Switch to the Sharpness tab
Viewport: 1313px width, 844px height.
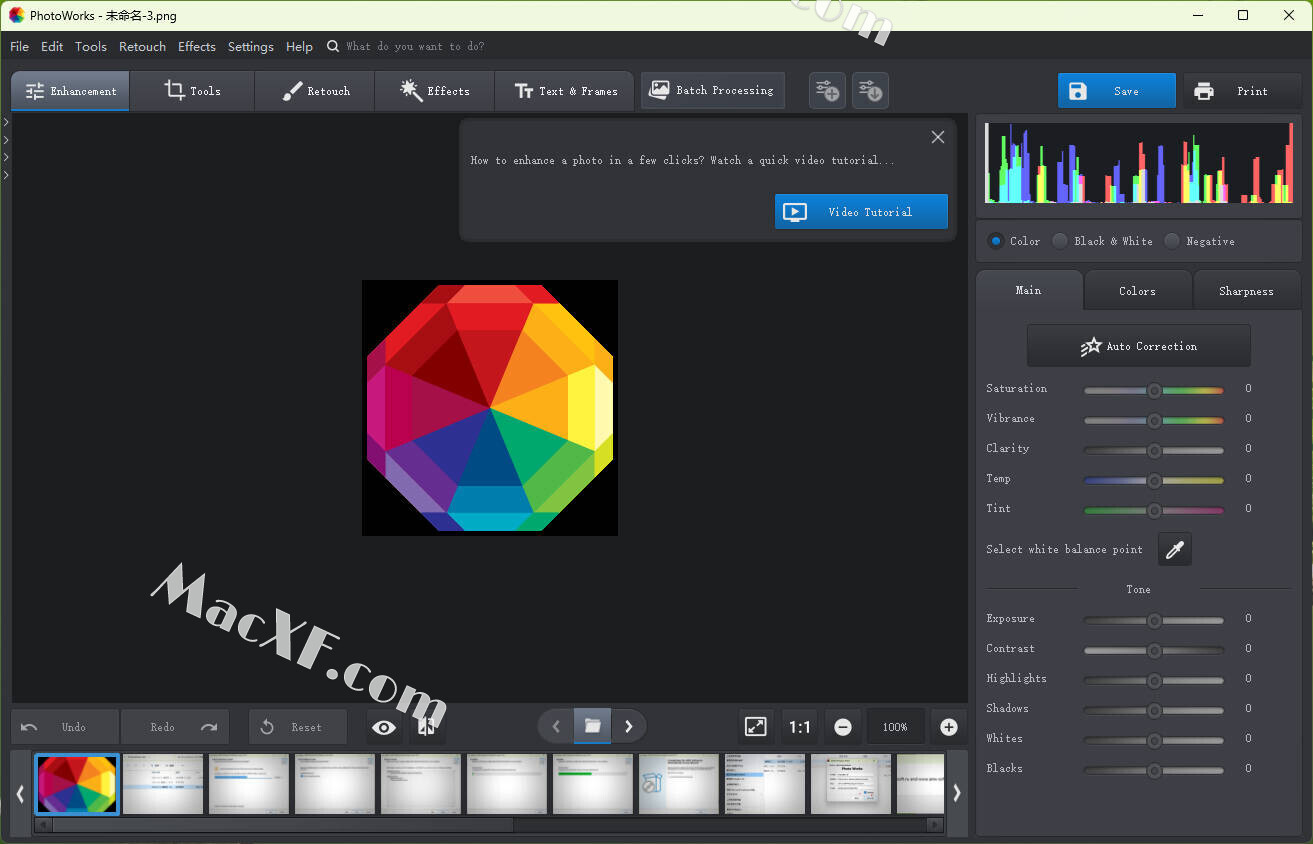pyautogui.click(x=1246, y=291)
